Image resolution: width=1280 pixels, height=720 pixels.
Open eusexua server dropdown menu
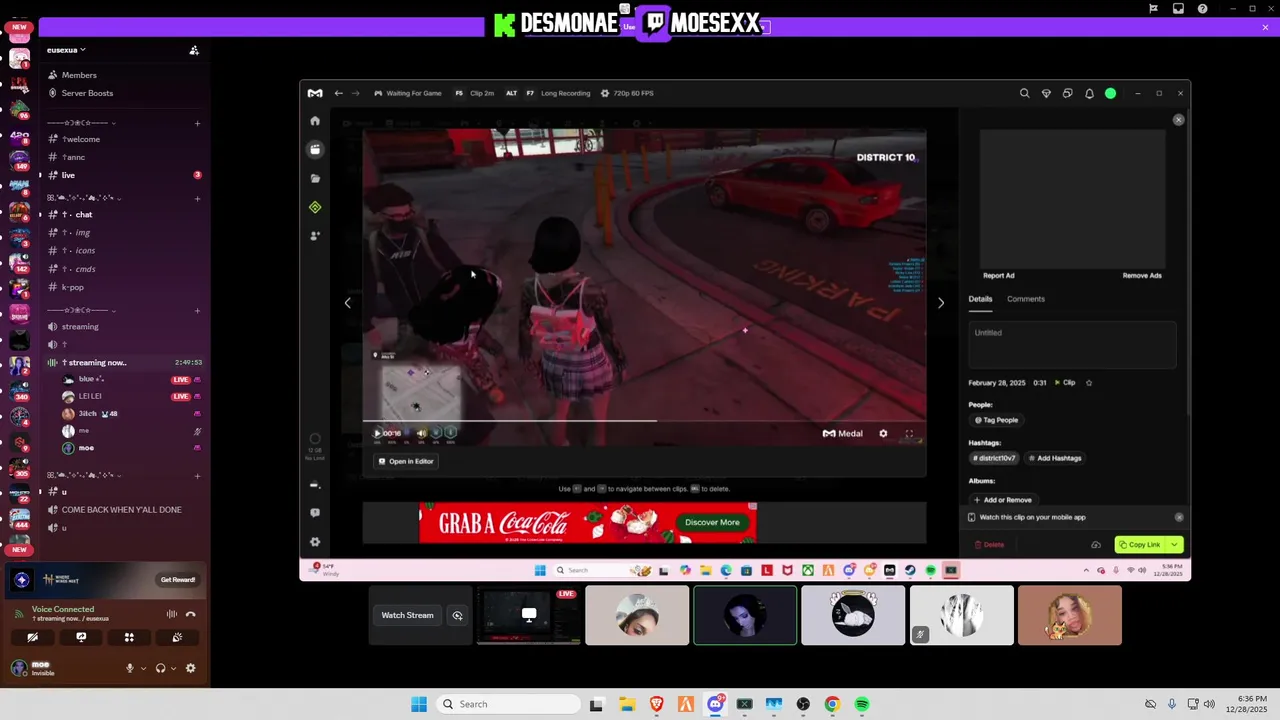tap(67, 50)
